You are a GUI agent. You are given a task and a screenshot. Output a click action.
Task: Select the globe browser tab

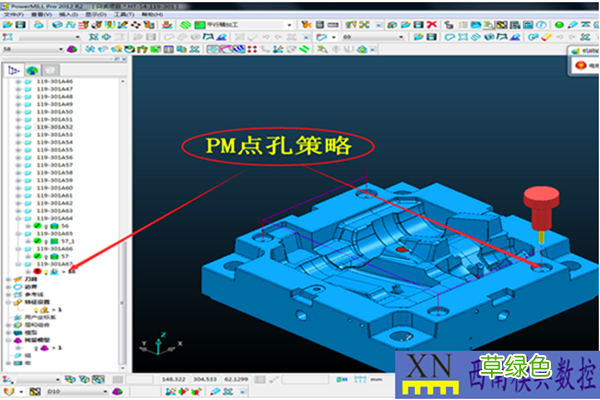pyautogui.click(x=32, y=70)
